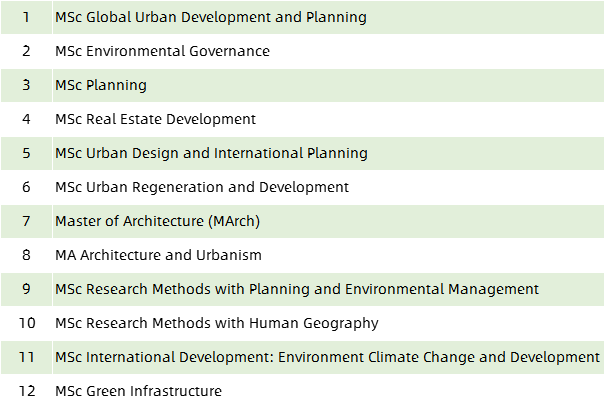Click row number 1 cell
The image size is (605, 409).
coord(26,17)
